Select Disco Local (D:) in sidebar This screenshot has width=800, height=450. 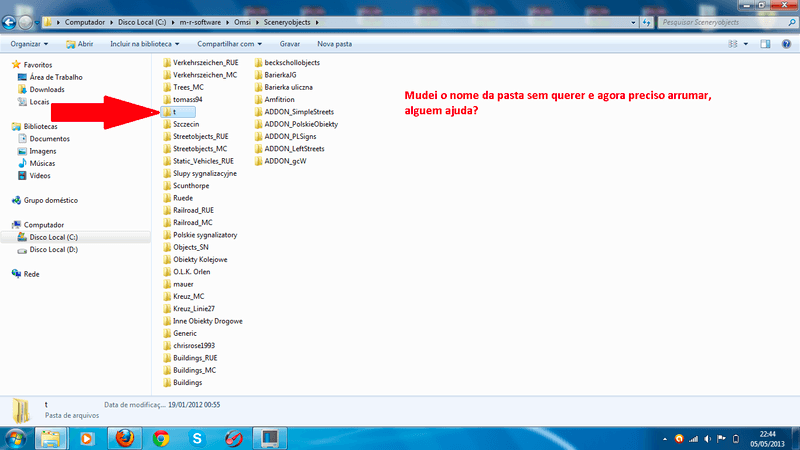[x=53, y=250]
